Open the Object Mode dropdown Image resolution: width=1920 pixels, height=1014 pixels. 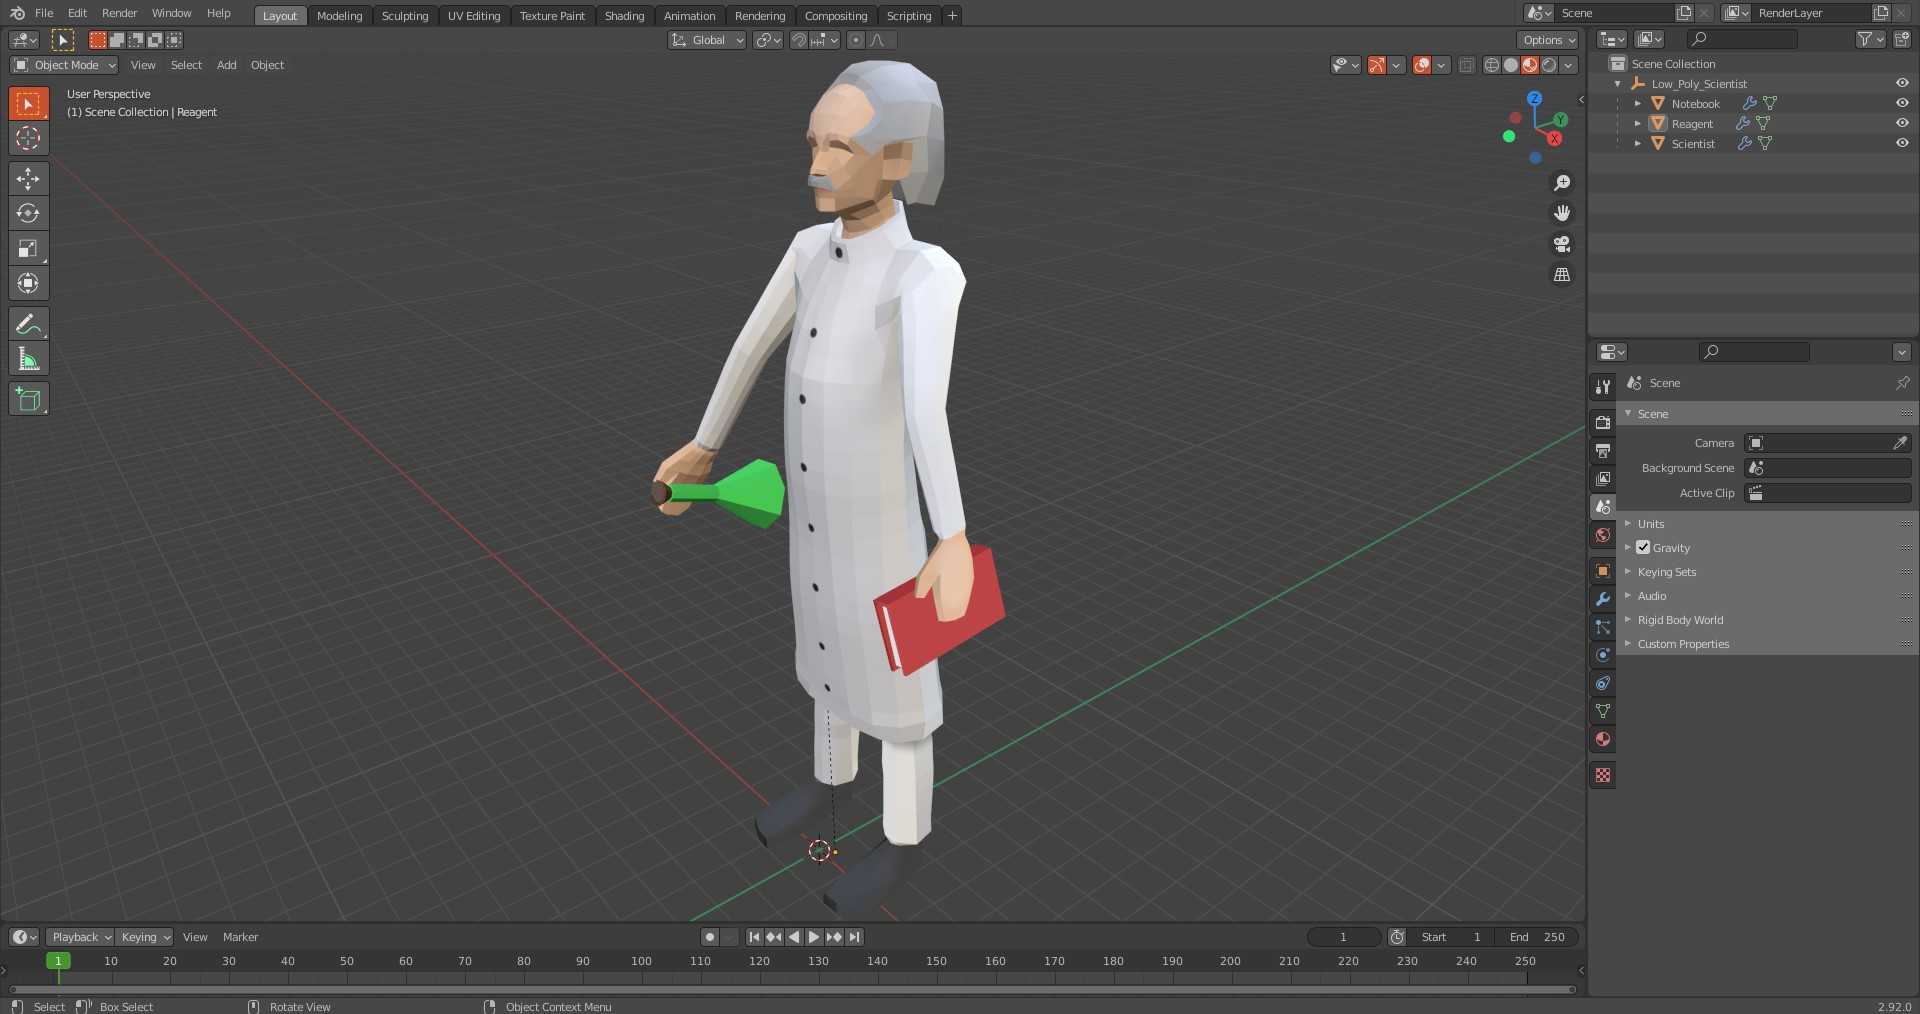(x=64, y=65)
